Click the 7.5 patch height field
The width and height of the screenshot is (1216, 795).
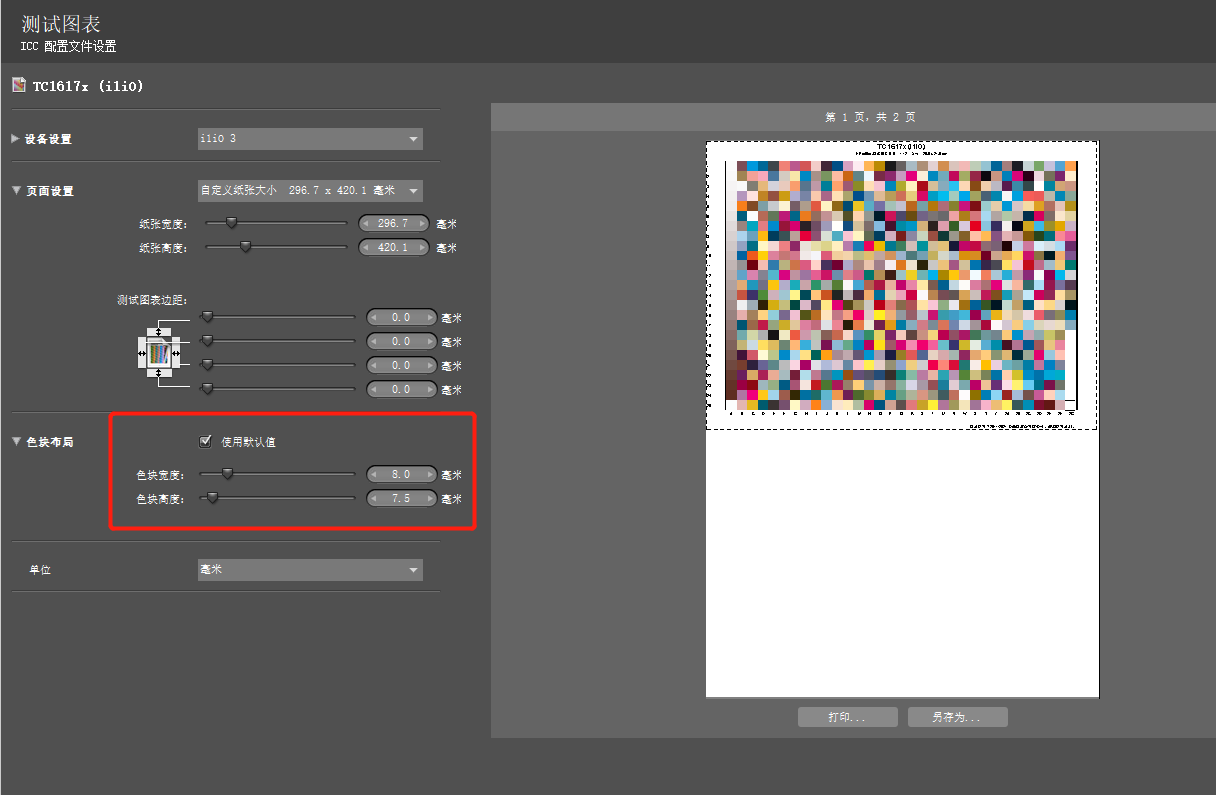(402, 498)
